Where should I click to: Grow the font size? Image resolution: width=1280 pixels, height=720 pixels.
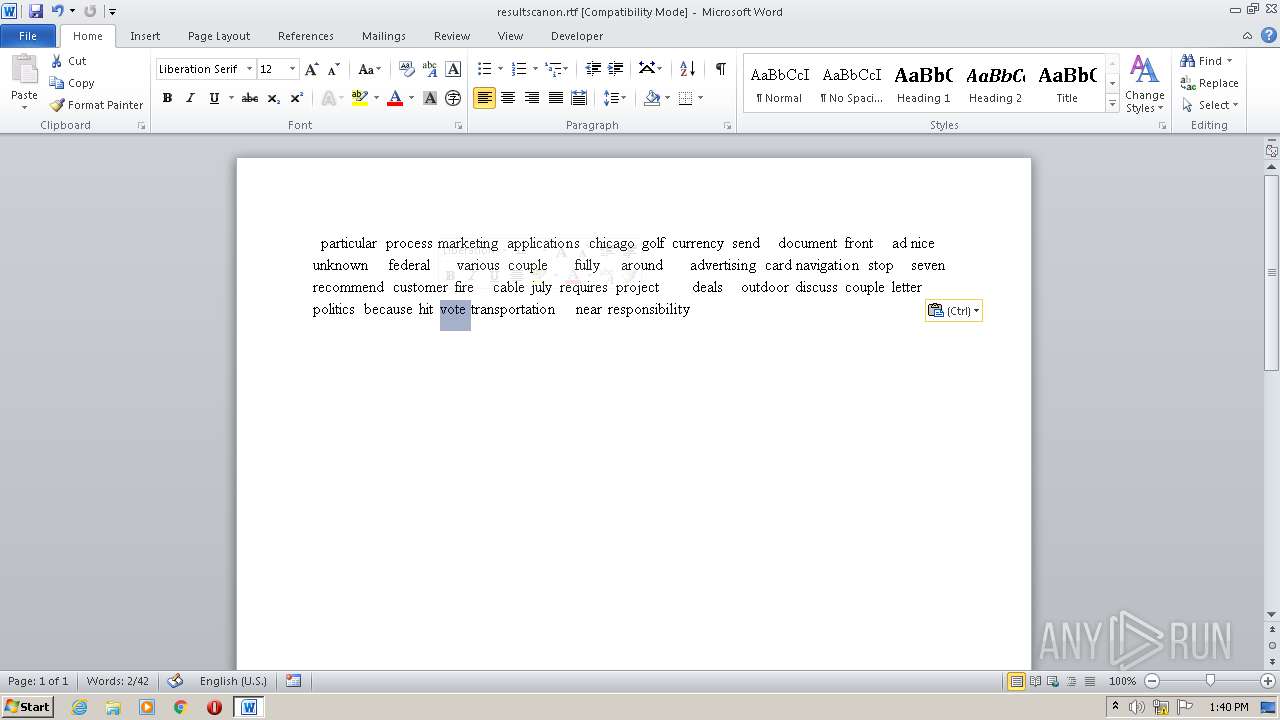pos(312,69)
